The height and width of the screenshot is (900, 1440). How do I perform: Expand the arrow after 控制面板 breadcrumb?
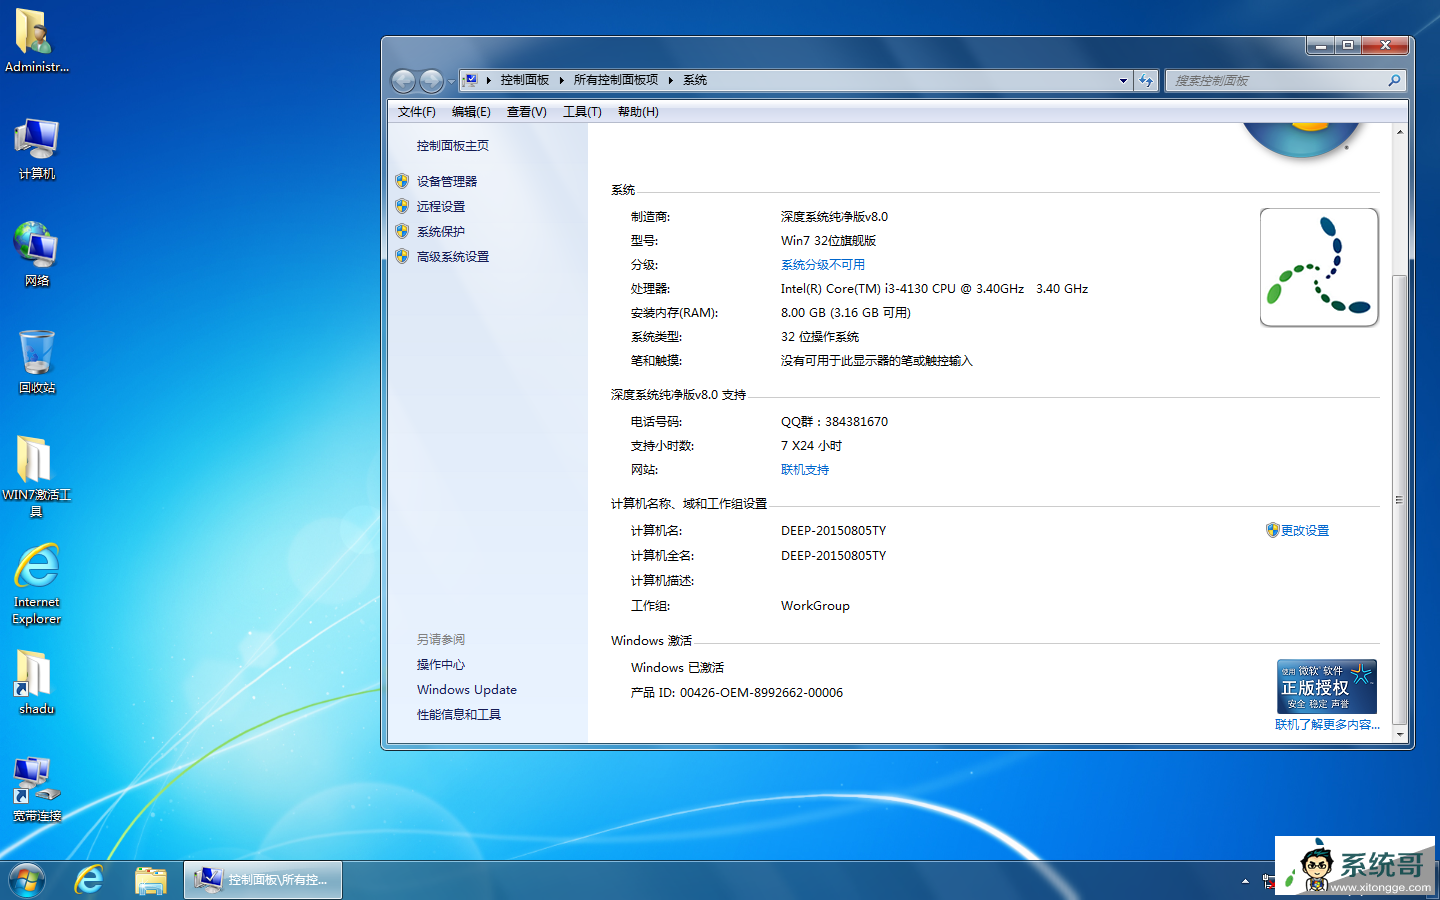[561, 80]
